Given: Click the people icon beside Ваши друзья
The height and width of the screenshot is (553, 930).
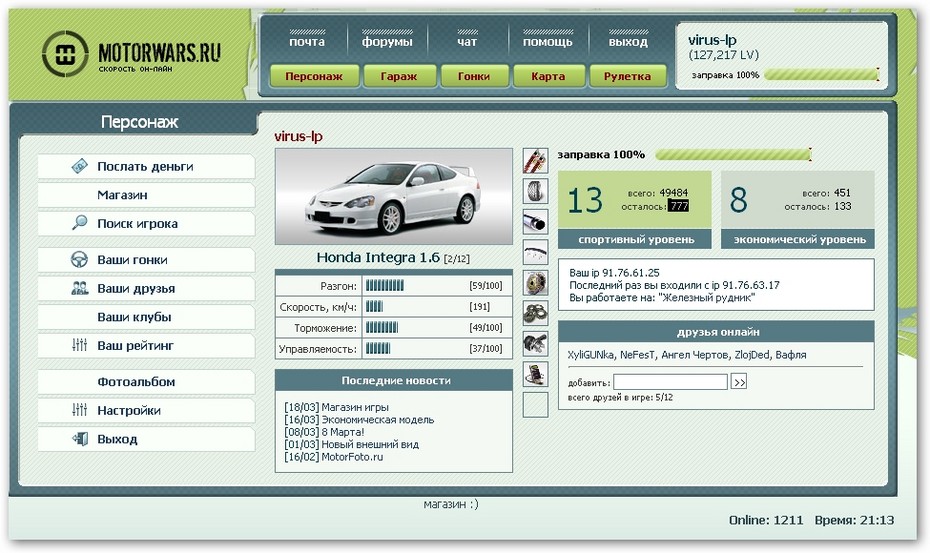Looking at the screenshot, I should tap(79, 288).
